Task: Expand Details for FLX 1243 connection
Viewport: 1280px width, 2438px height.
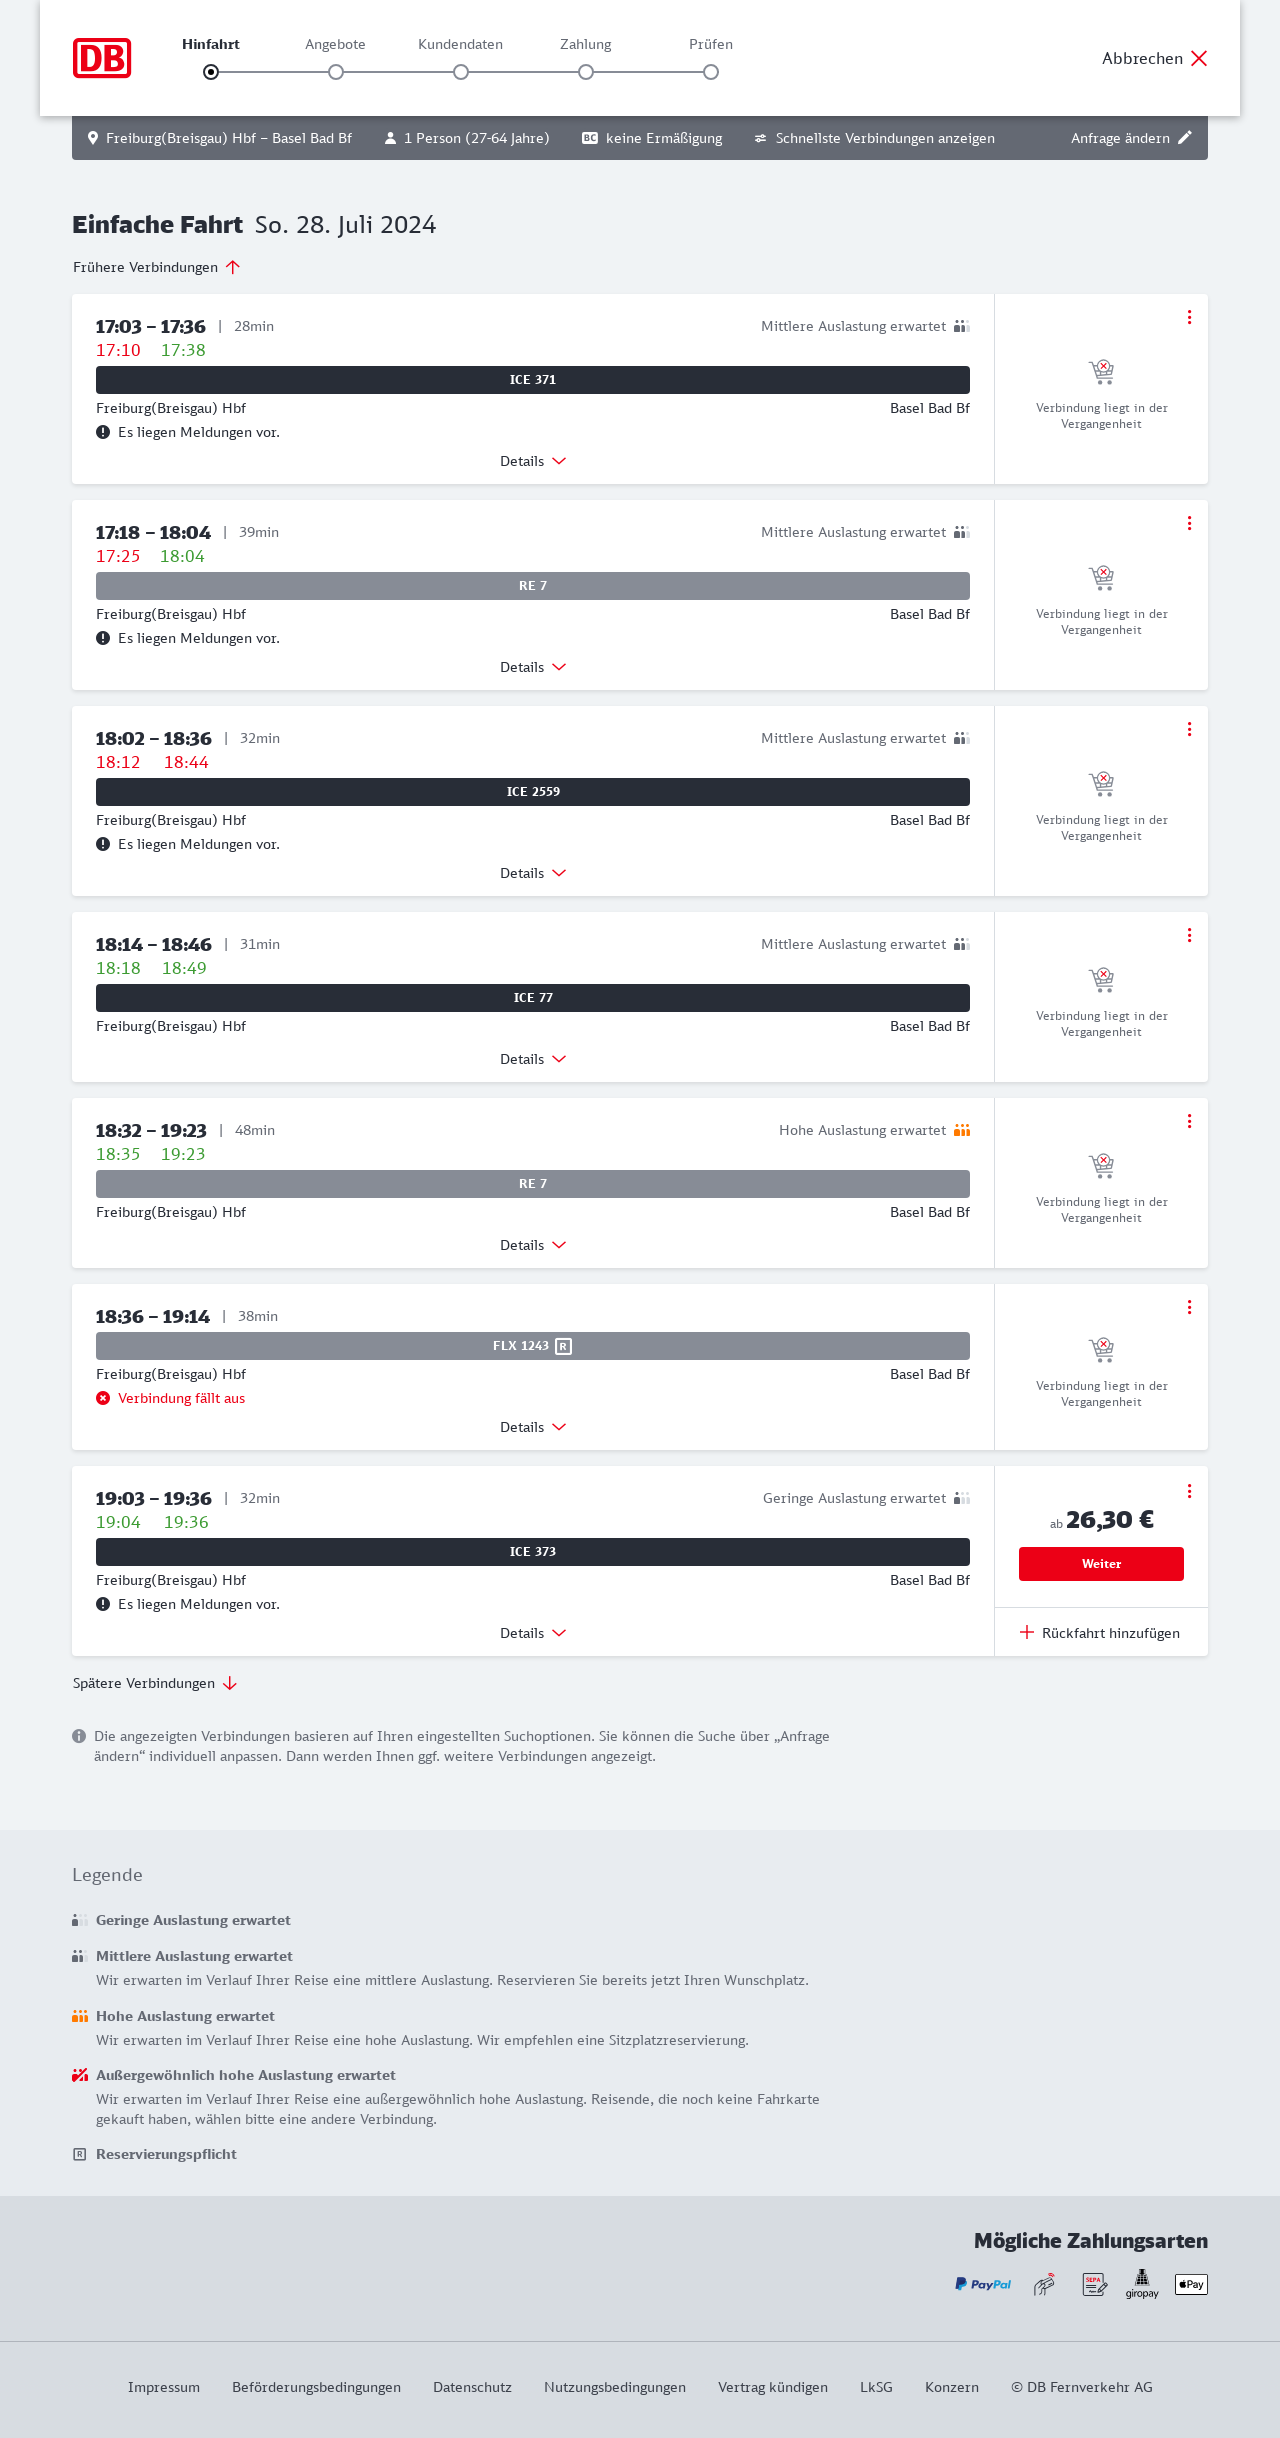Action: click(533, 1427)
